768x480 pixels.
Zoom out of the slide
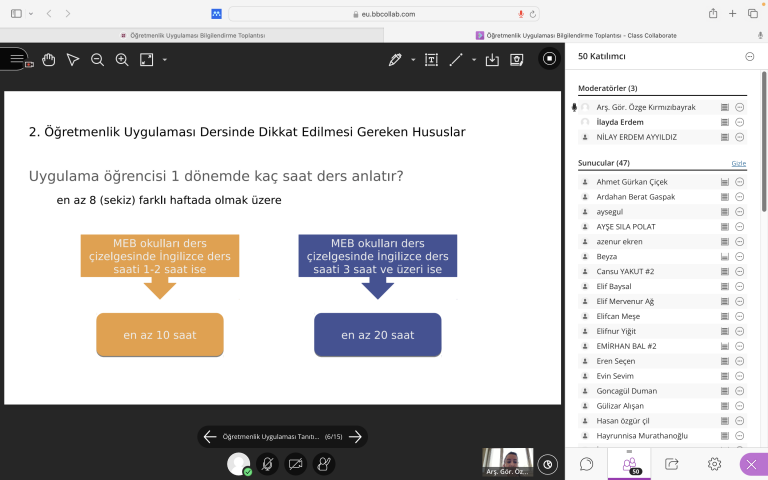coord(97,59)
